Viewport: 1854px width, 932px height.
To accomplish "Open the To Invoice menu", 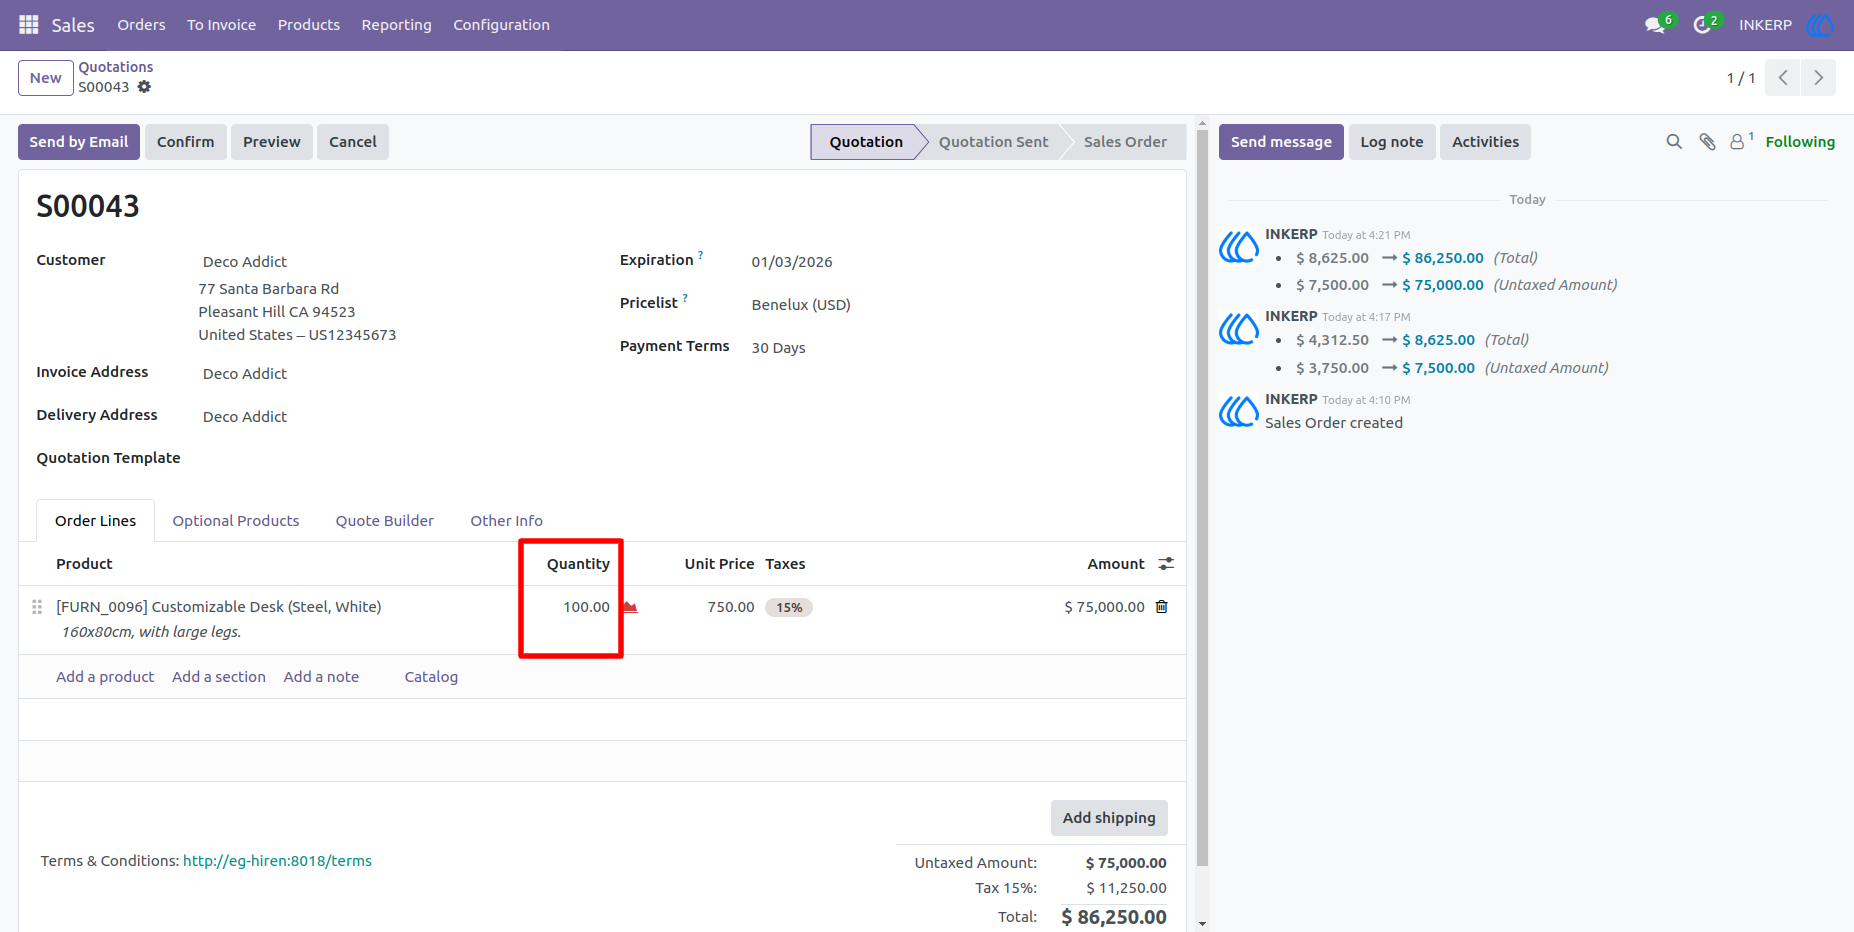I will click(221, 25).
